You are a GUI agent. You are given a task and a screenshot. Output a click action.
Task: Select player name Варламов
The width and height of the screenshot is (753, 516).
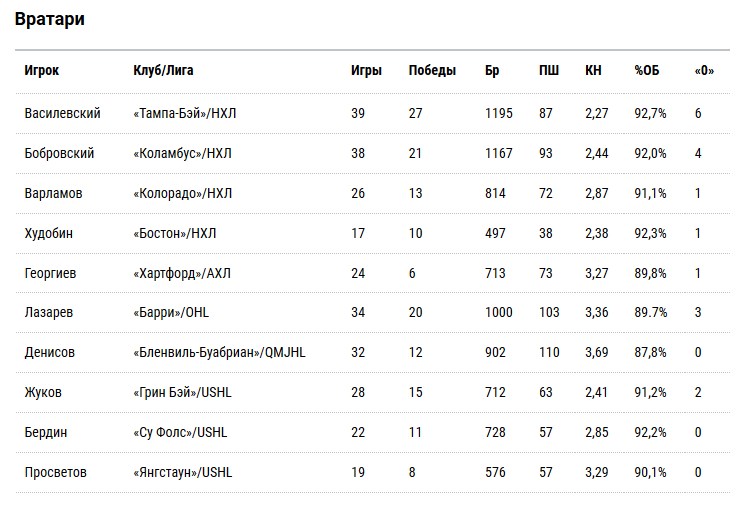(53, 193)
